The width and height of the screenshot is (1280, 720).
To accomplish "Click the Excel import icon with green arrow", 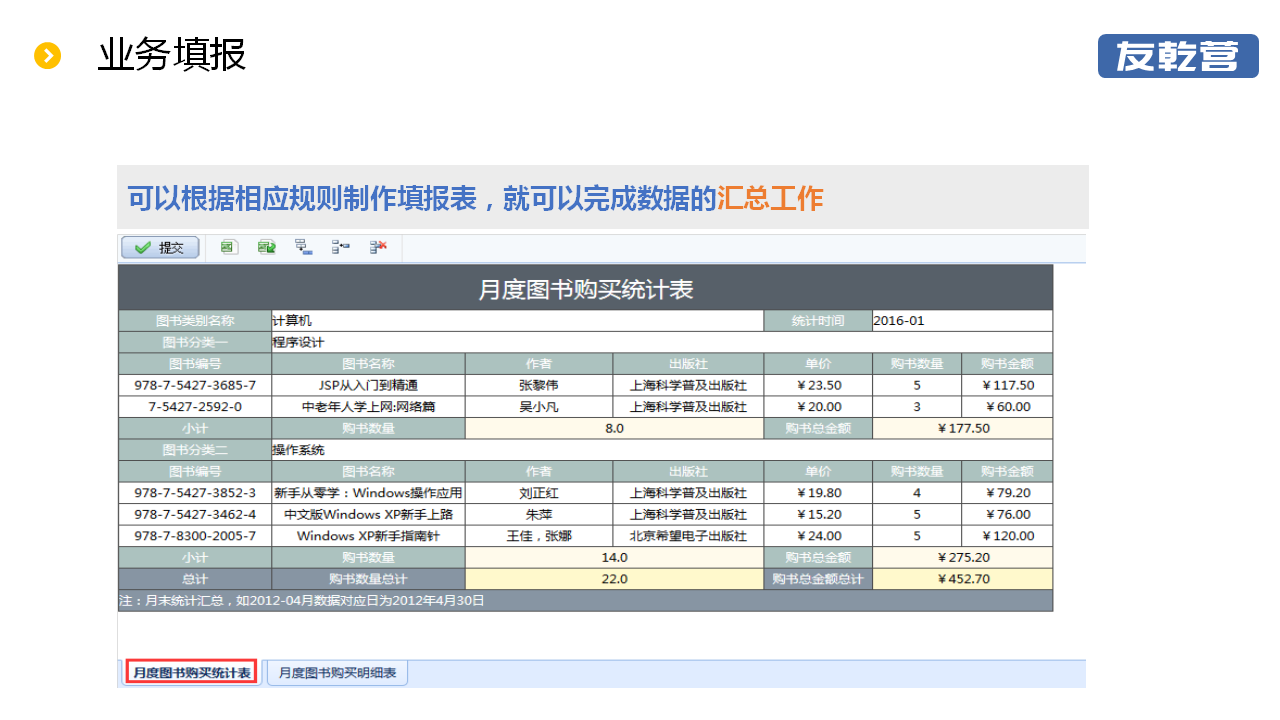I will [266, 247].
